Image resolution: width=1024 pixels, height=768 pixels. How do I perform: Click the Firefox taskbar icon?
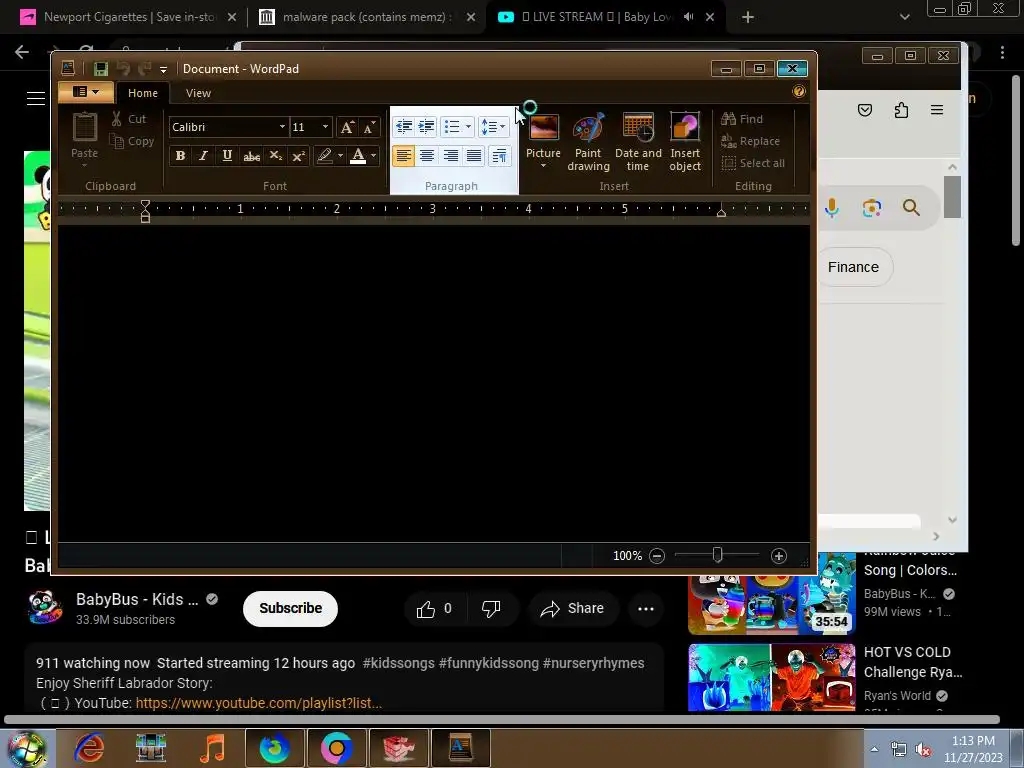tap(275, 748)
